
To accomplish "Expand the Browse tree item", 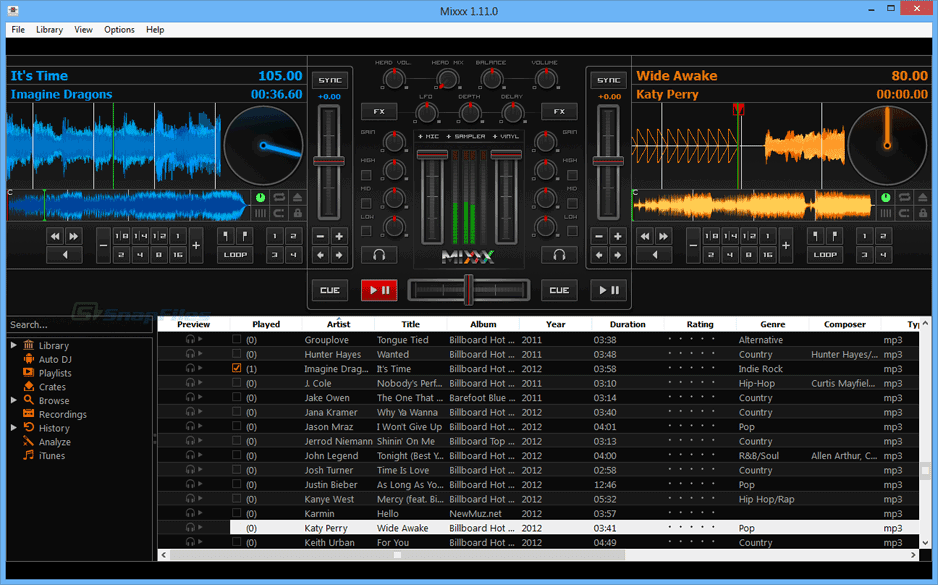I will click(x=13, y=401).
